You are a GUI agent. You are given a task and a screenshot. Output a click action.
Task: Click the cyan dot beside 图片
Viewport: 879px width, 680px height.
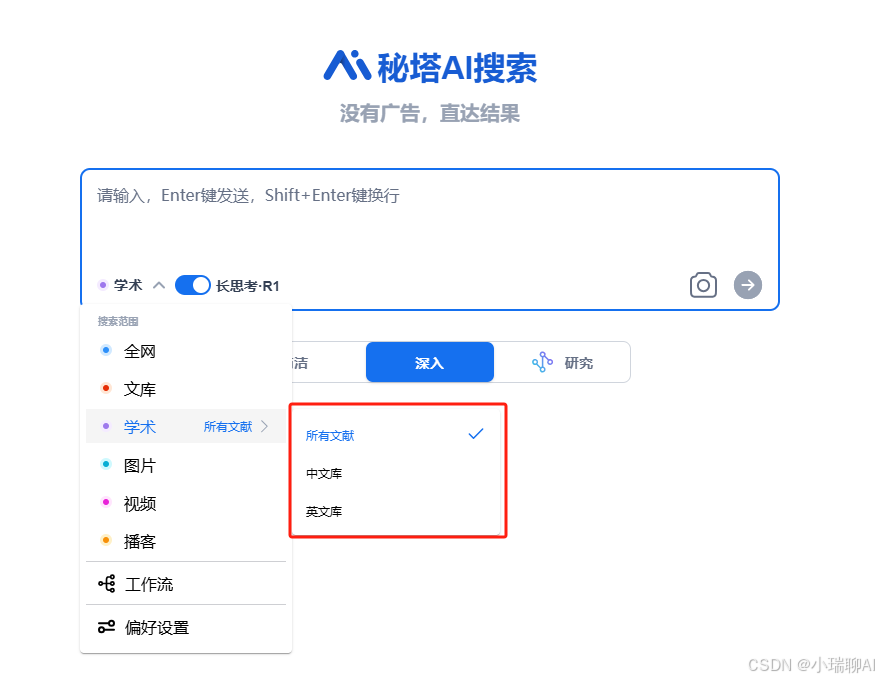coord(105,464)
